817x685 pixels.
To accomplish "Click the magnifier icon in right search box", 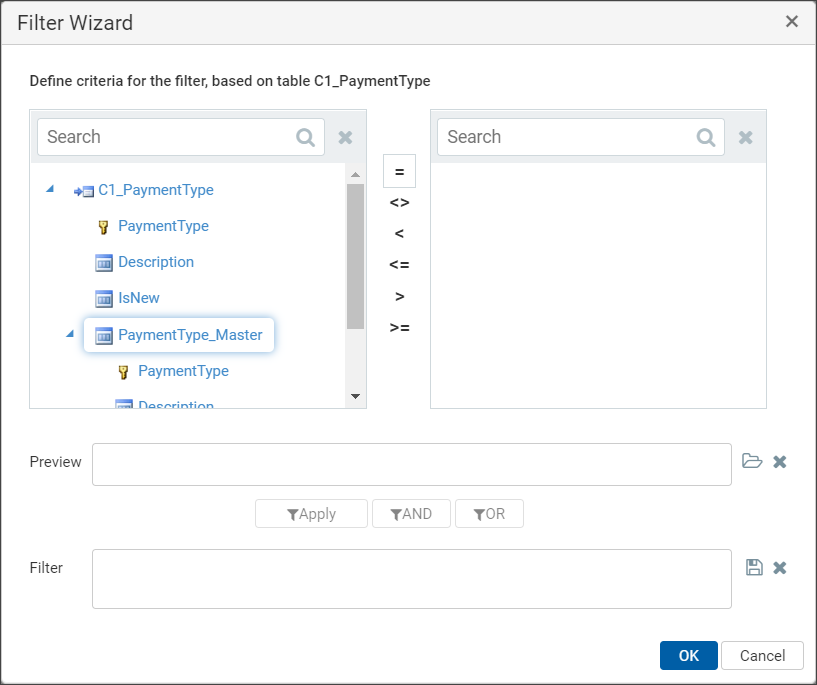I will 705,138.
